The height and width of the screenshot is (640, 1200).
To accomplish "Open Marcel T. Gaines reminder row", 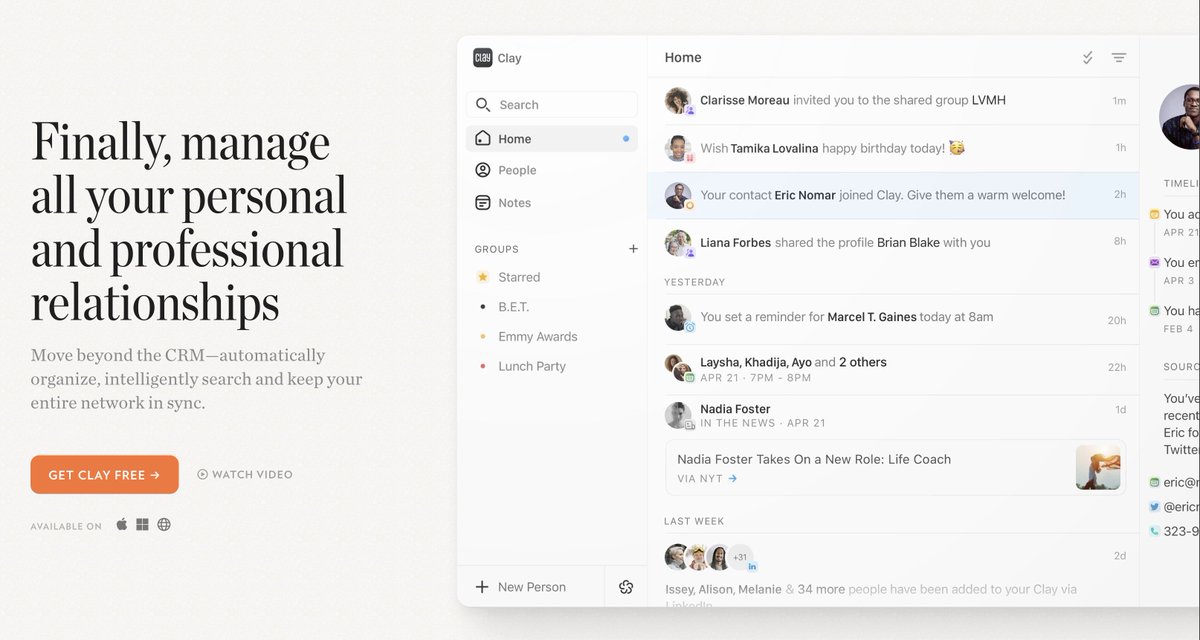I will click(x=895, y=318).
